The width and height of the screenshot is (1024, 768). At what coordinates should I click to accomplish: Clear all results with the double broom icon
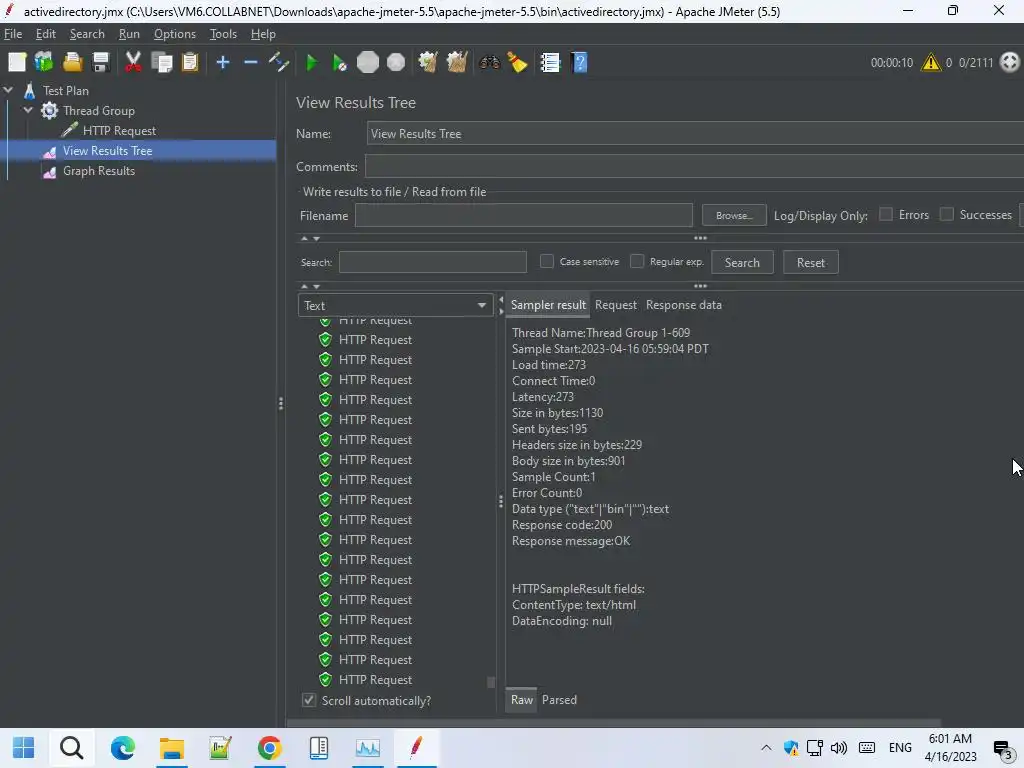coord(456,63)
